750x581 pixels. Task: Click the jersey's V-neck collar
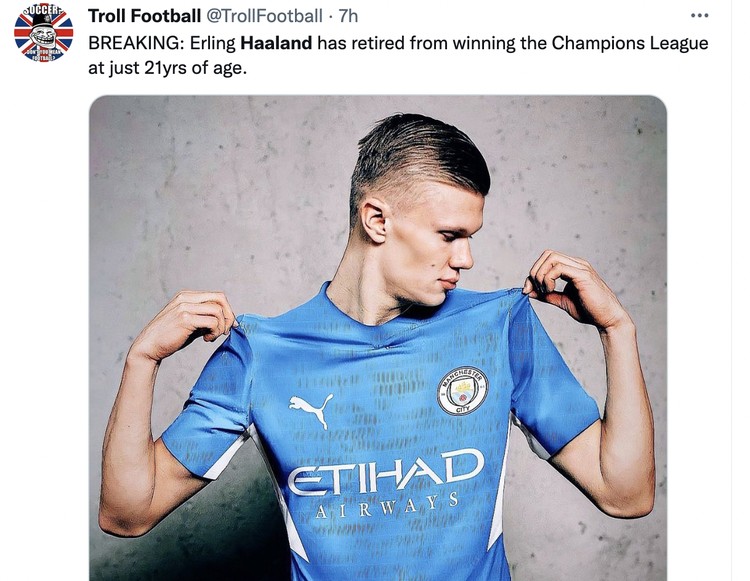click(378, 325)
